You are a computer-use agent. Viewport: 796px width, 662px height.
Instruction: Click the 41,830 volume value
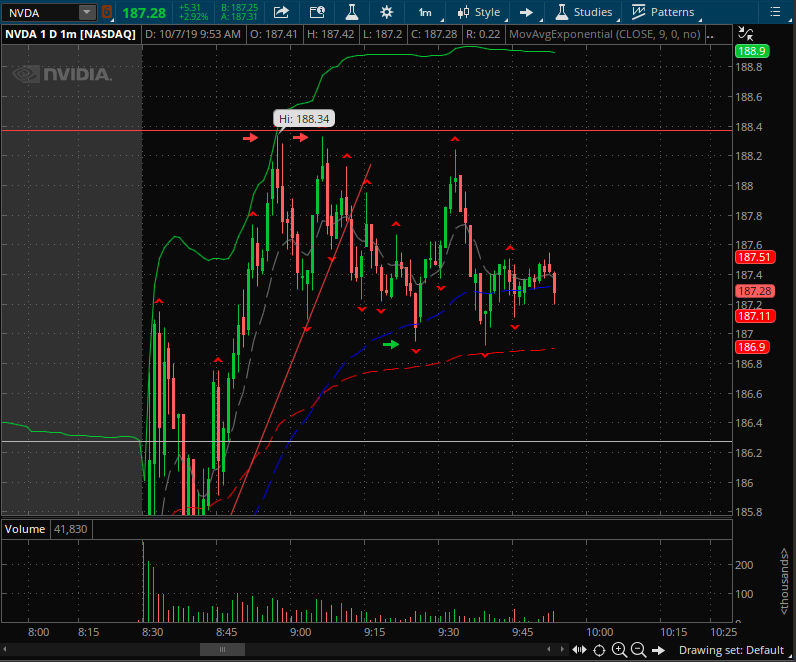tap(71, 529)
